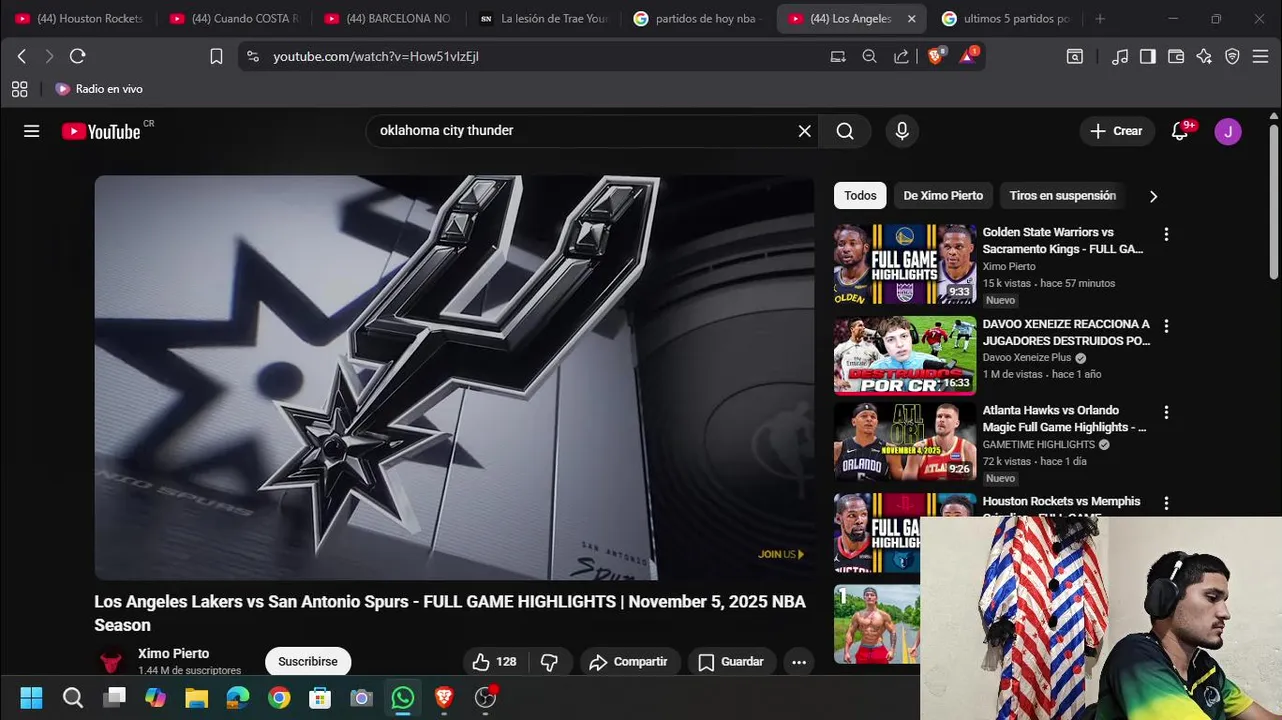Image resolution: width=1282 pixels, height=720 pixels.
Task: Switch to Houston Rockets browser tab
Action: 80,18
